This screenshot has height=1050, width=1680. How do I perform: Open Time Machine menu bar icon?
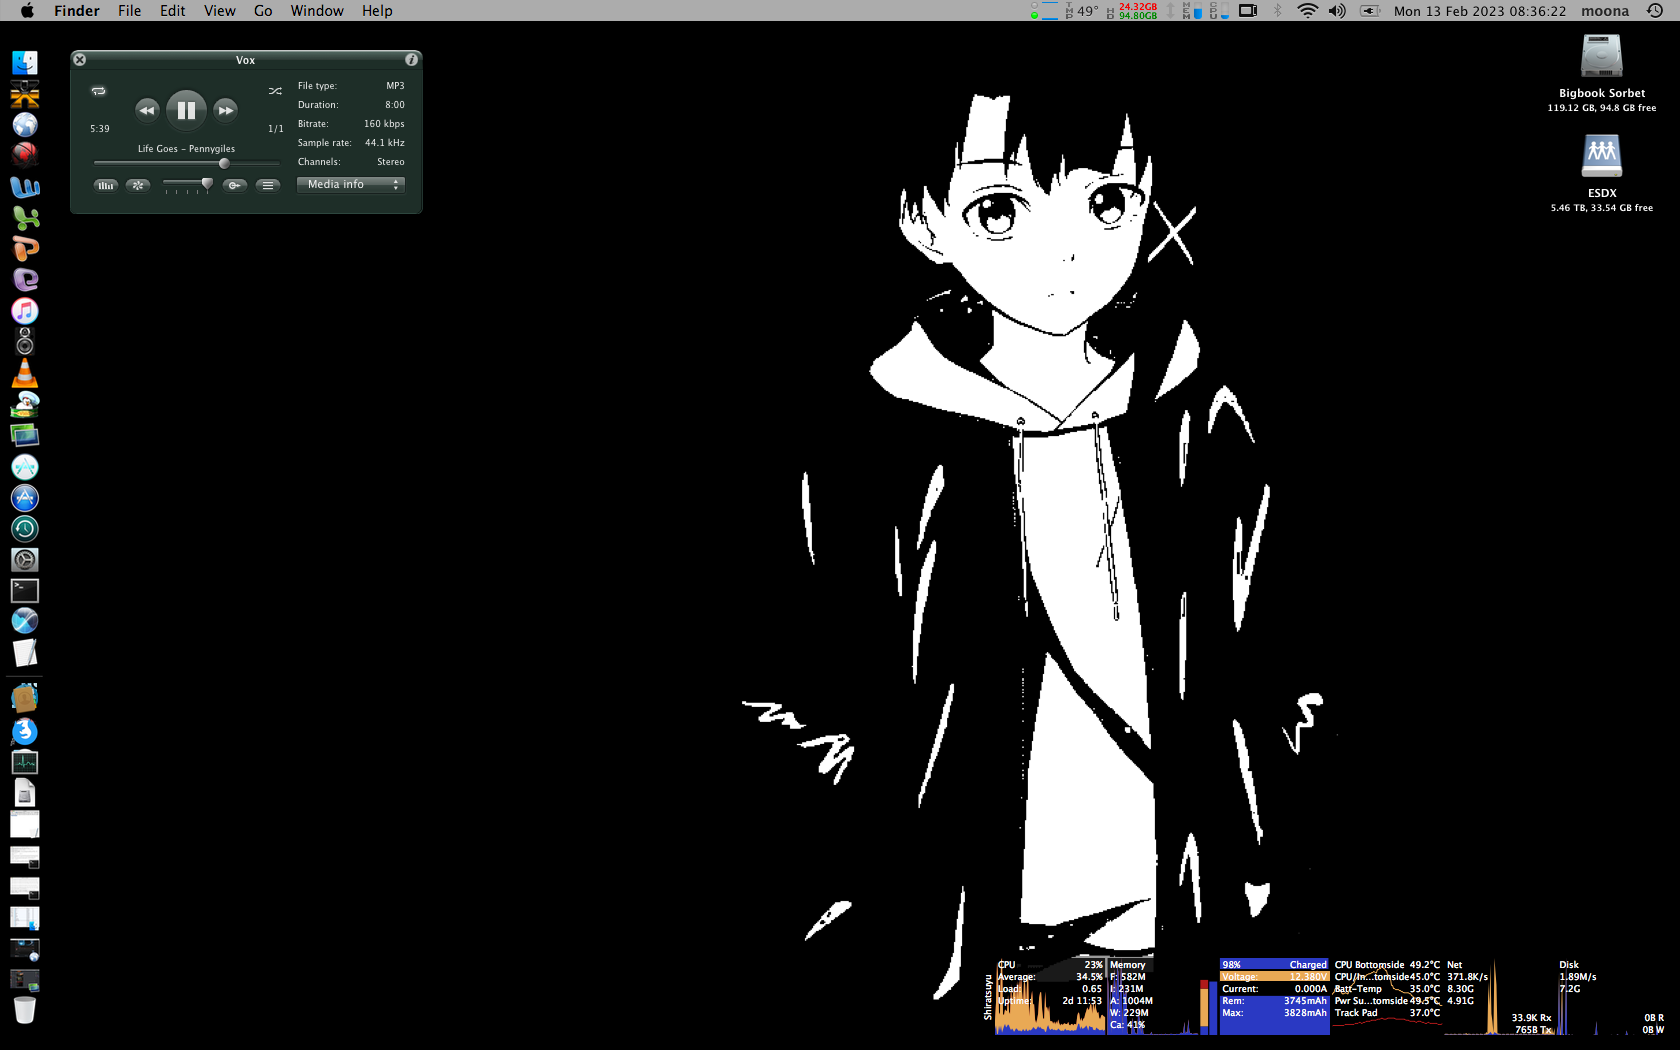coord(1655,11)
